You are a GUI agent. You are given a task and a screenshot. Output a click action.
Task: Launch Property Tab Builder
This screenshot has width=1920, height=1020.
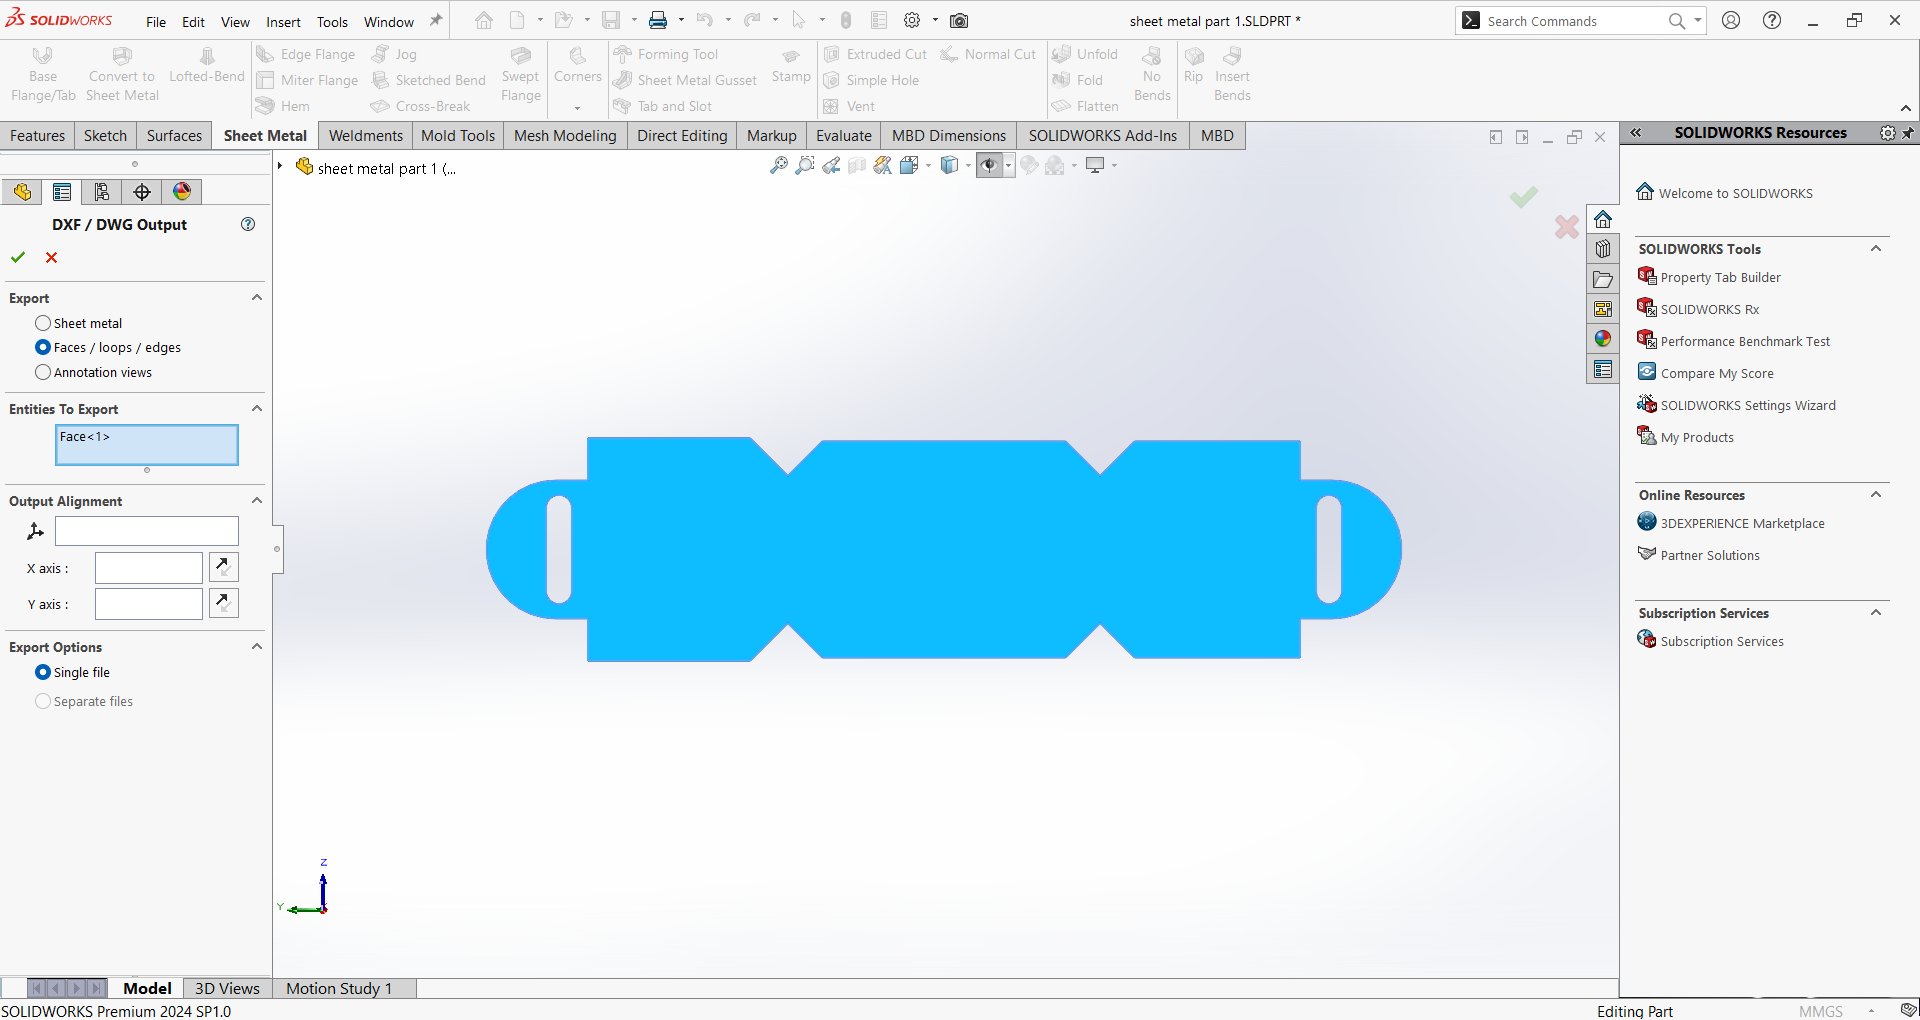coord(1721,277)
